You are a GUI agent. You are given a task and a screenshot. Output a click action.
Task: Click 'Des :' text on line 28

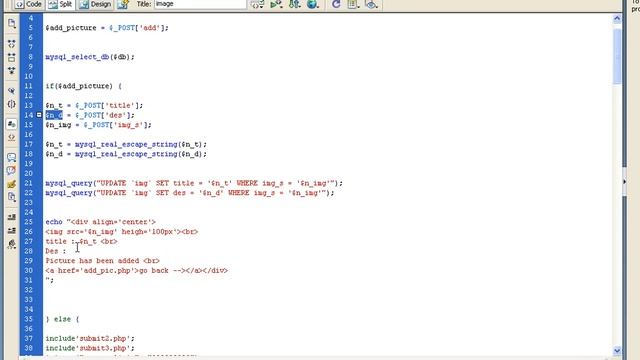pyautogui.click(x=56, y=251)
